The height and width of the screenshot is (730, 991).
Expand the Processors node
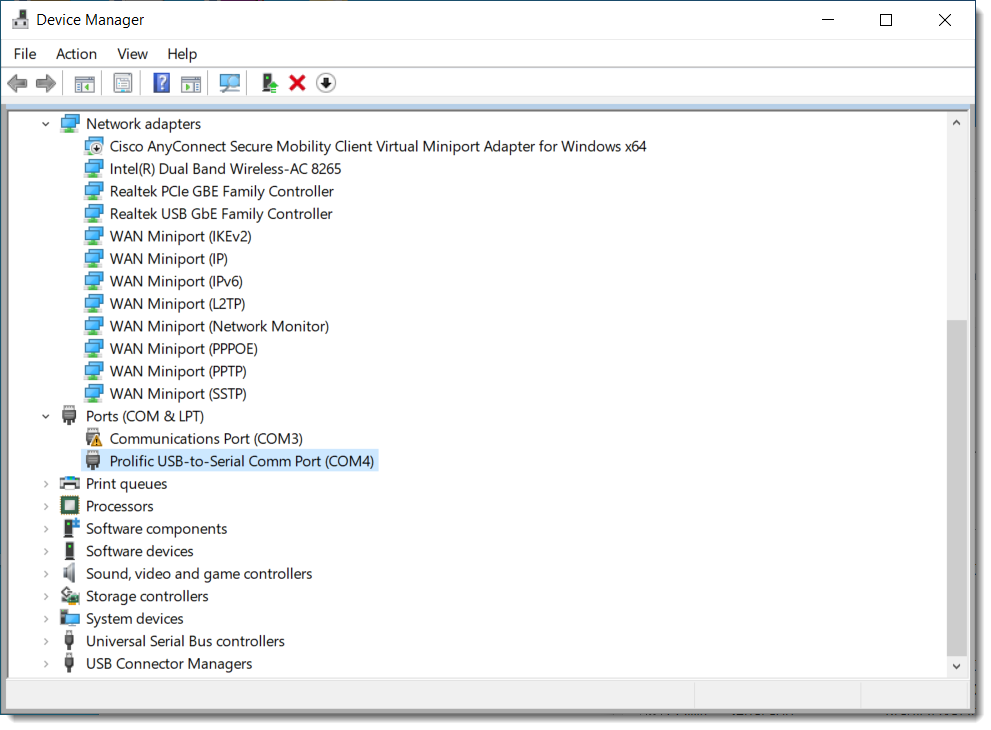coord(46,506)
